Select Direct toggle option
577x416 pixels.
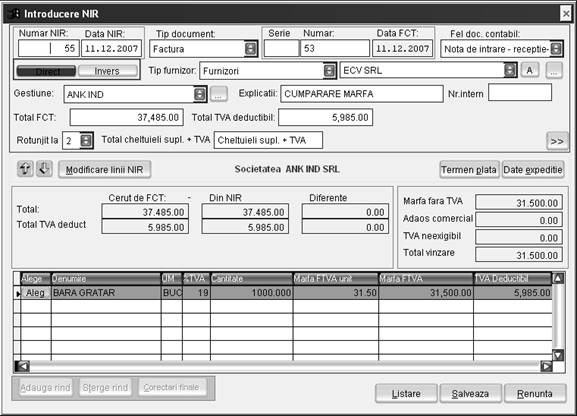[x=46, y=71]
